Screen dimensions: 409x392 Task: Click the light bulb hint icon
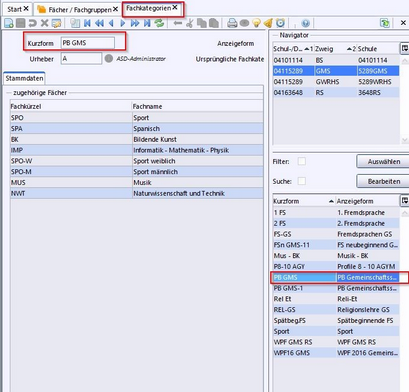(x=256, y=23)
